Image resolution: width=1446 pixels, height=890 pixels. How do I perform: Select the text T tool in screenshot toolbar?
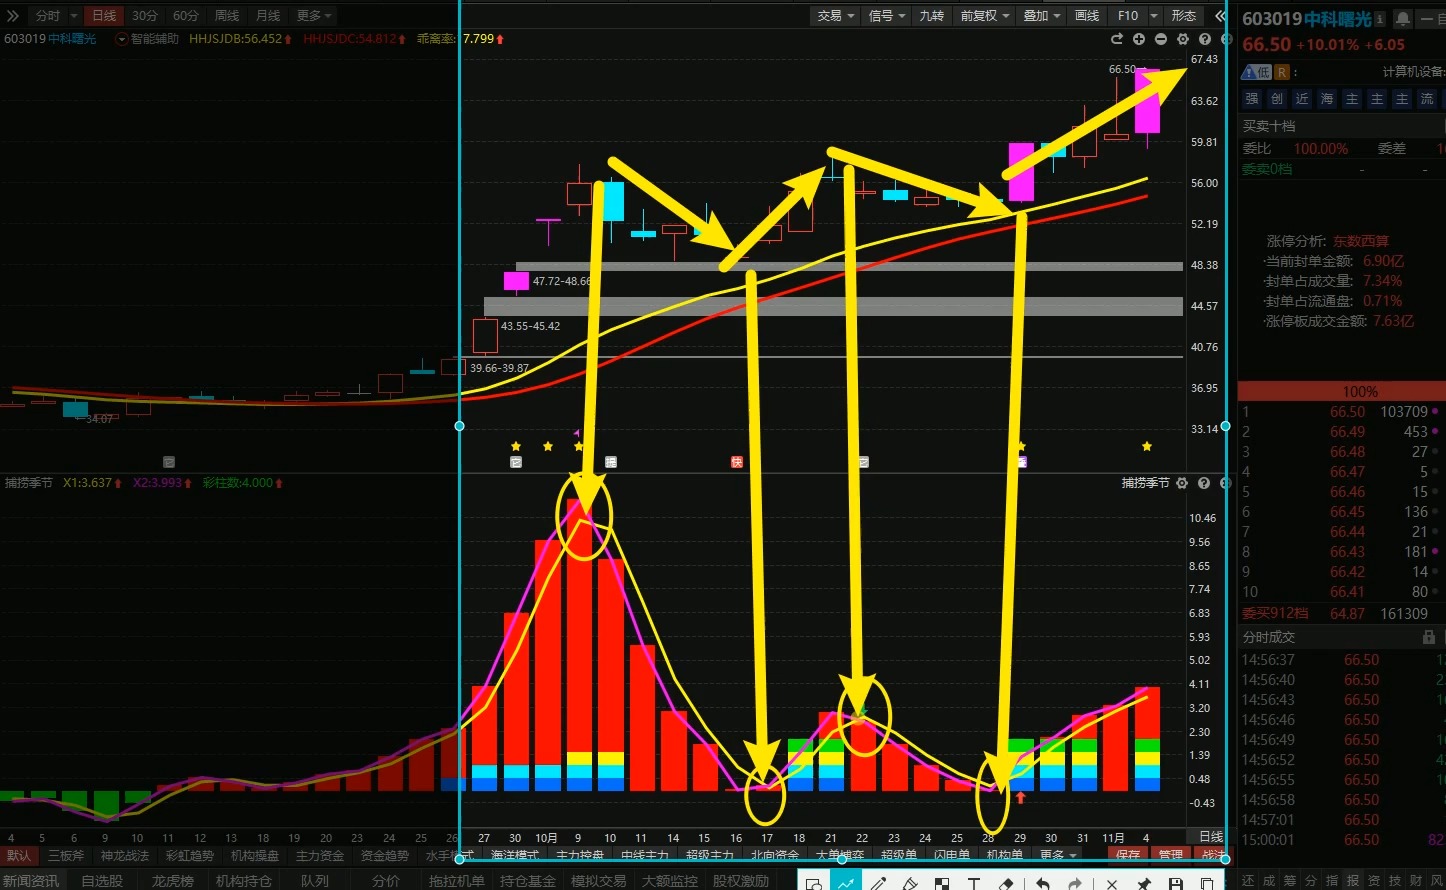[973, 884]
